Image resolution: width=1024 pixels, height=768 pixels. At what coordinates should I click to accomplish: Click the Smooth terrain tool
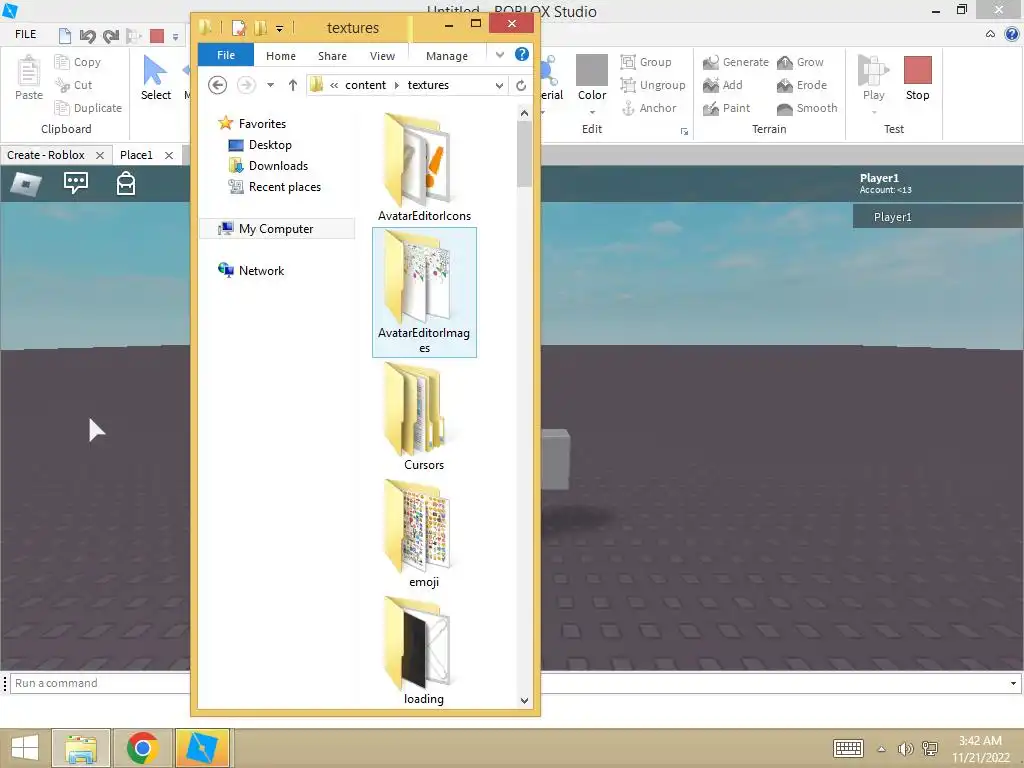tap(807, 108)
